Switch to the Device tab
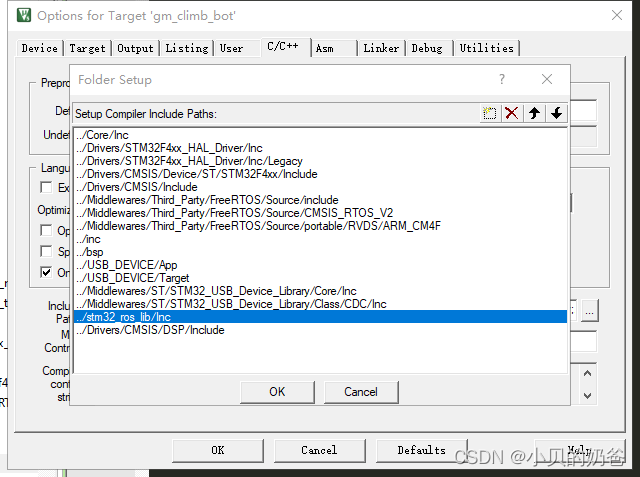Viewport: 640px width, 477px height. tap(40, 48)
